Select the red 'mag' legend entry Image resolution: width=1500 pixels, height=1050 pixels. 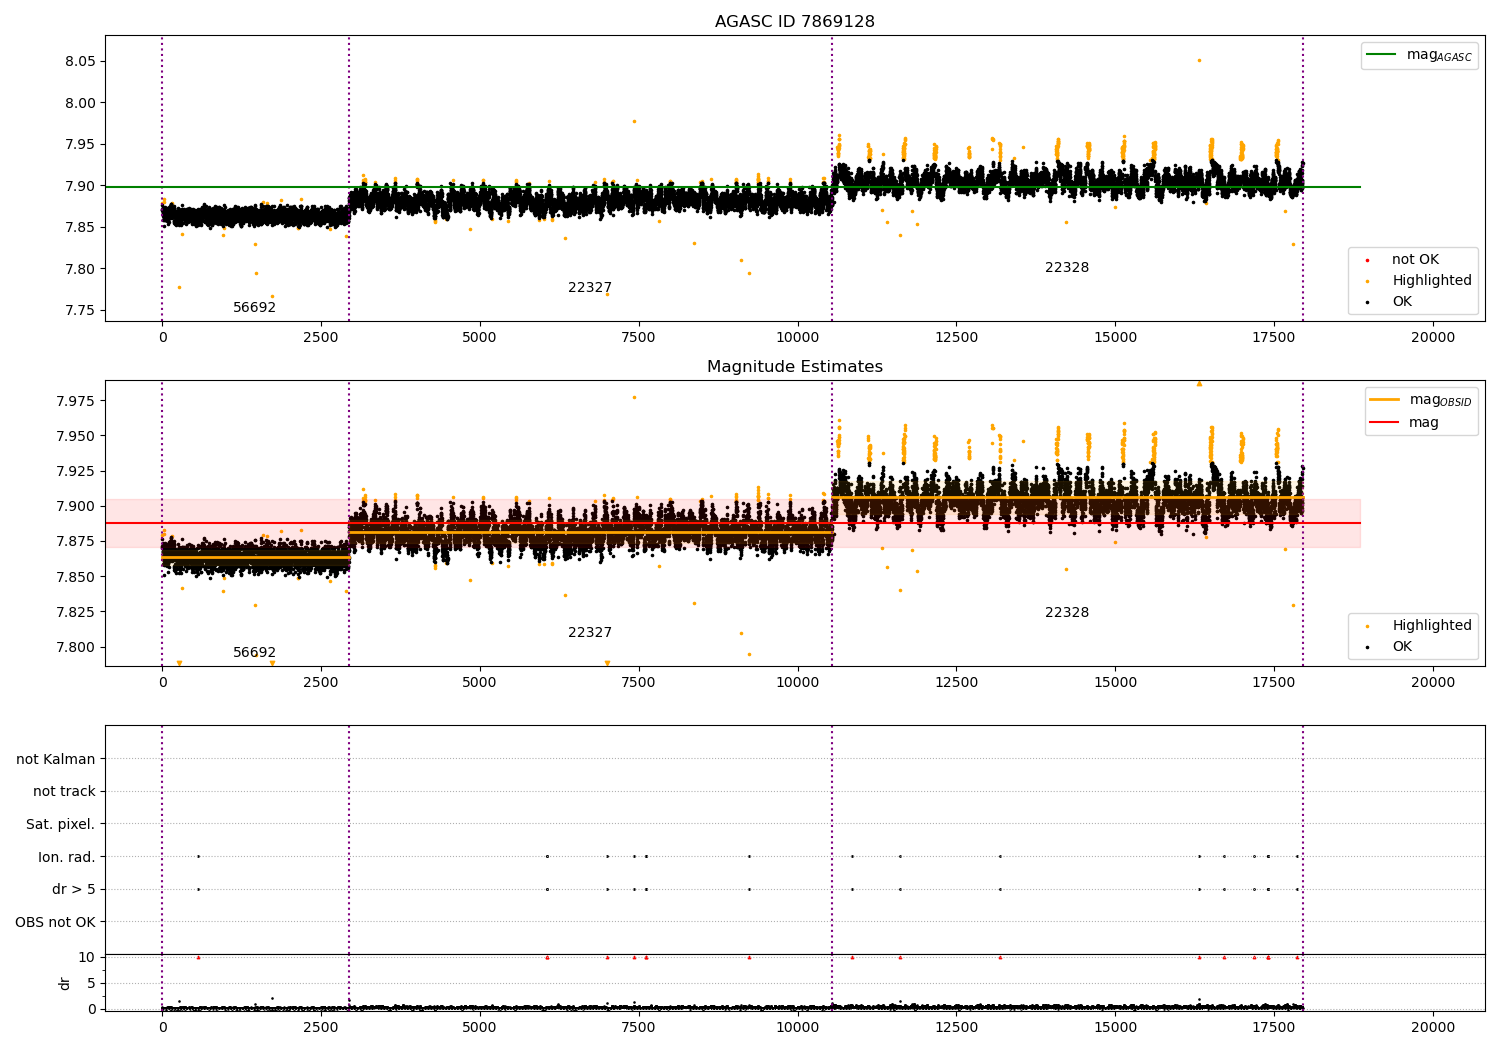(1405, 422)
